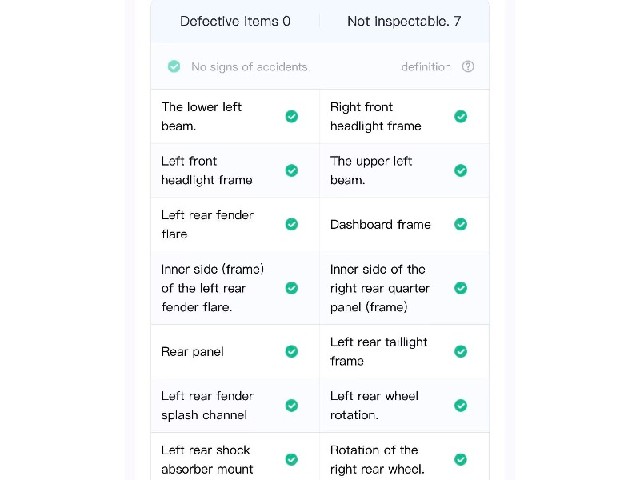The width and height of the screenshot is (640, 480).
Task: Click the No signs of accidents label
Action: tap(249, 67)
